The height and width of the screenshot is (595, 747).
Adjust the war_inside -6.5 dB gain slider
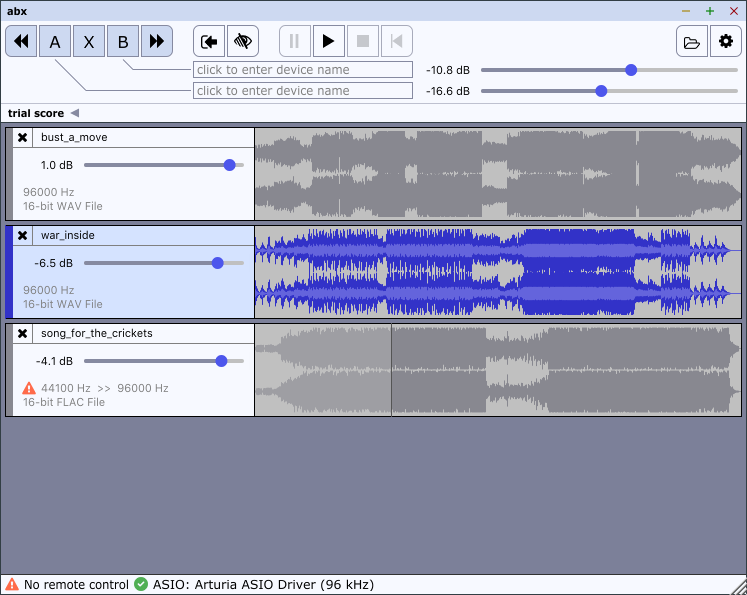coord(164,263)
